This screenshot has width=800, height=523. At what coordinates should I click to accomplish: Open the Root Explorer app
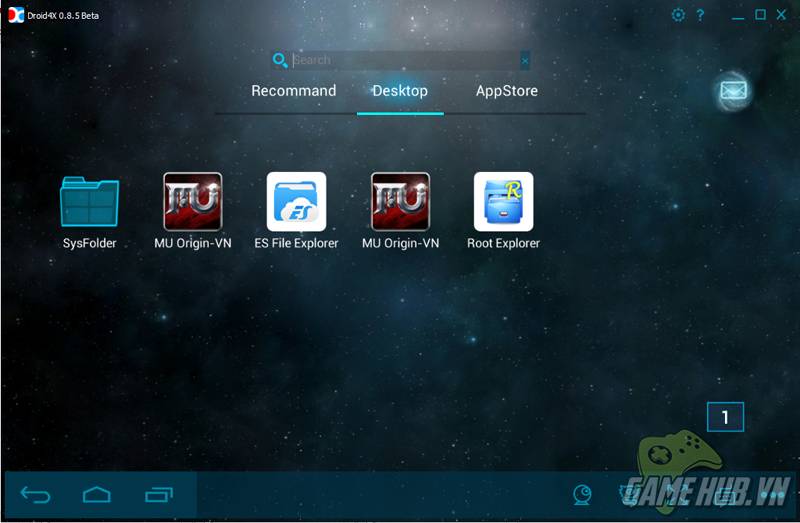coord(503,202)
